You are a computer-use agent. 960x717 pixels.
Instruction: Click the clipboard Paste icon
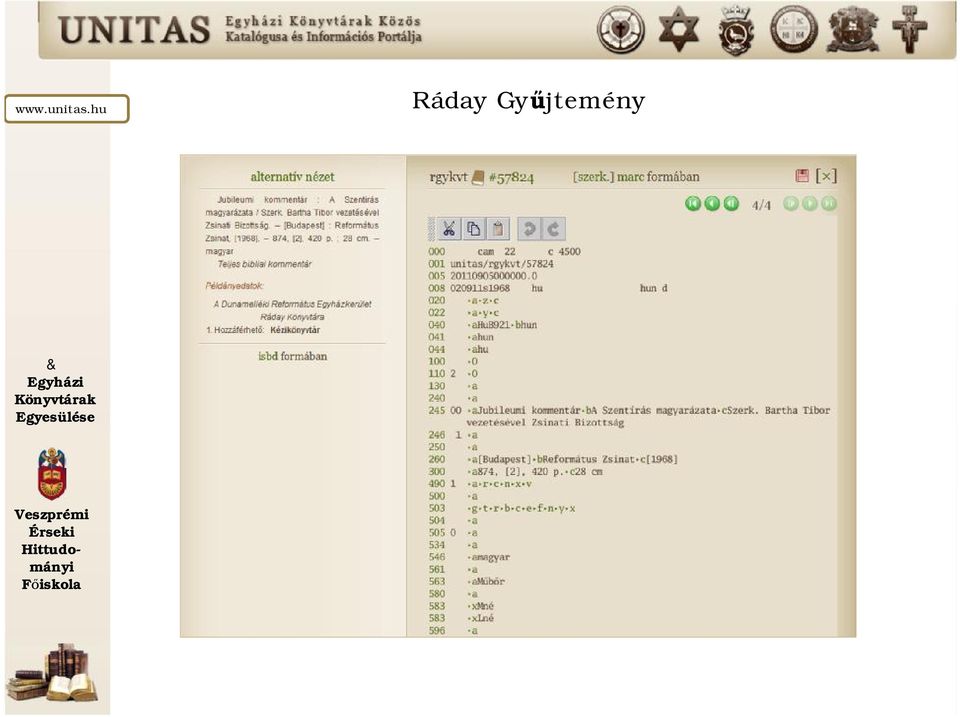pos(498,228)
